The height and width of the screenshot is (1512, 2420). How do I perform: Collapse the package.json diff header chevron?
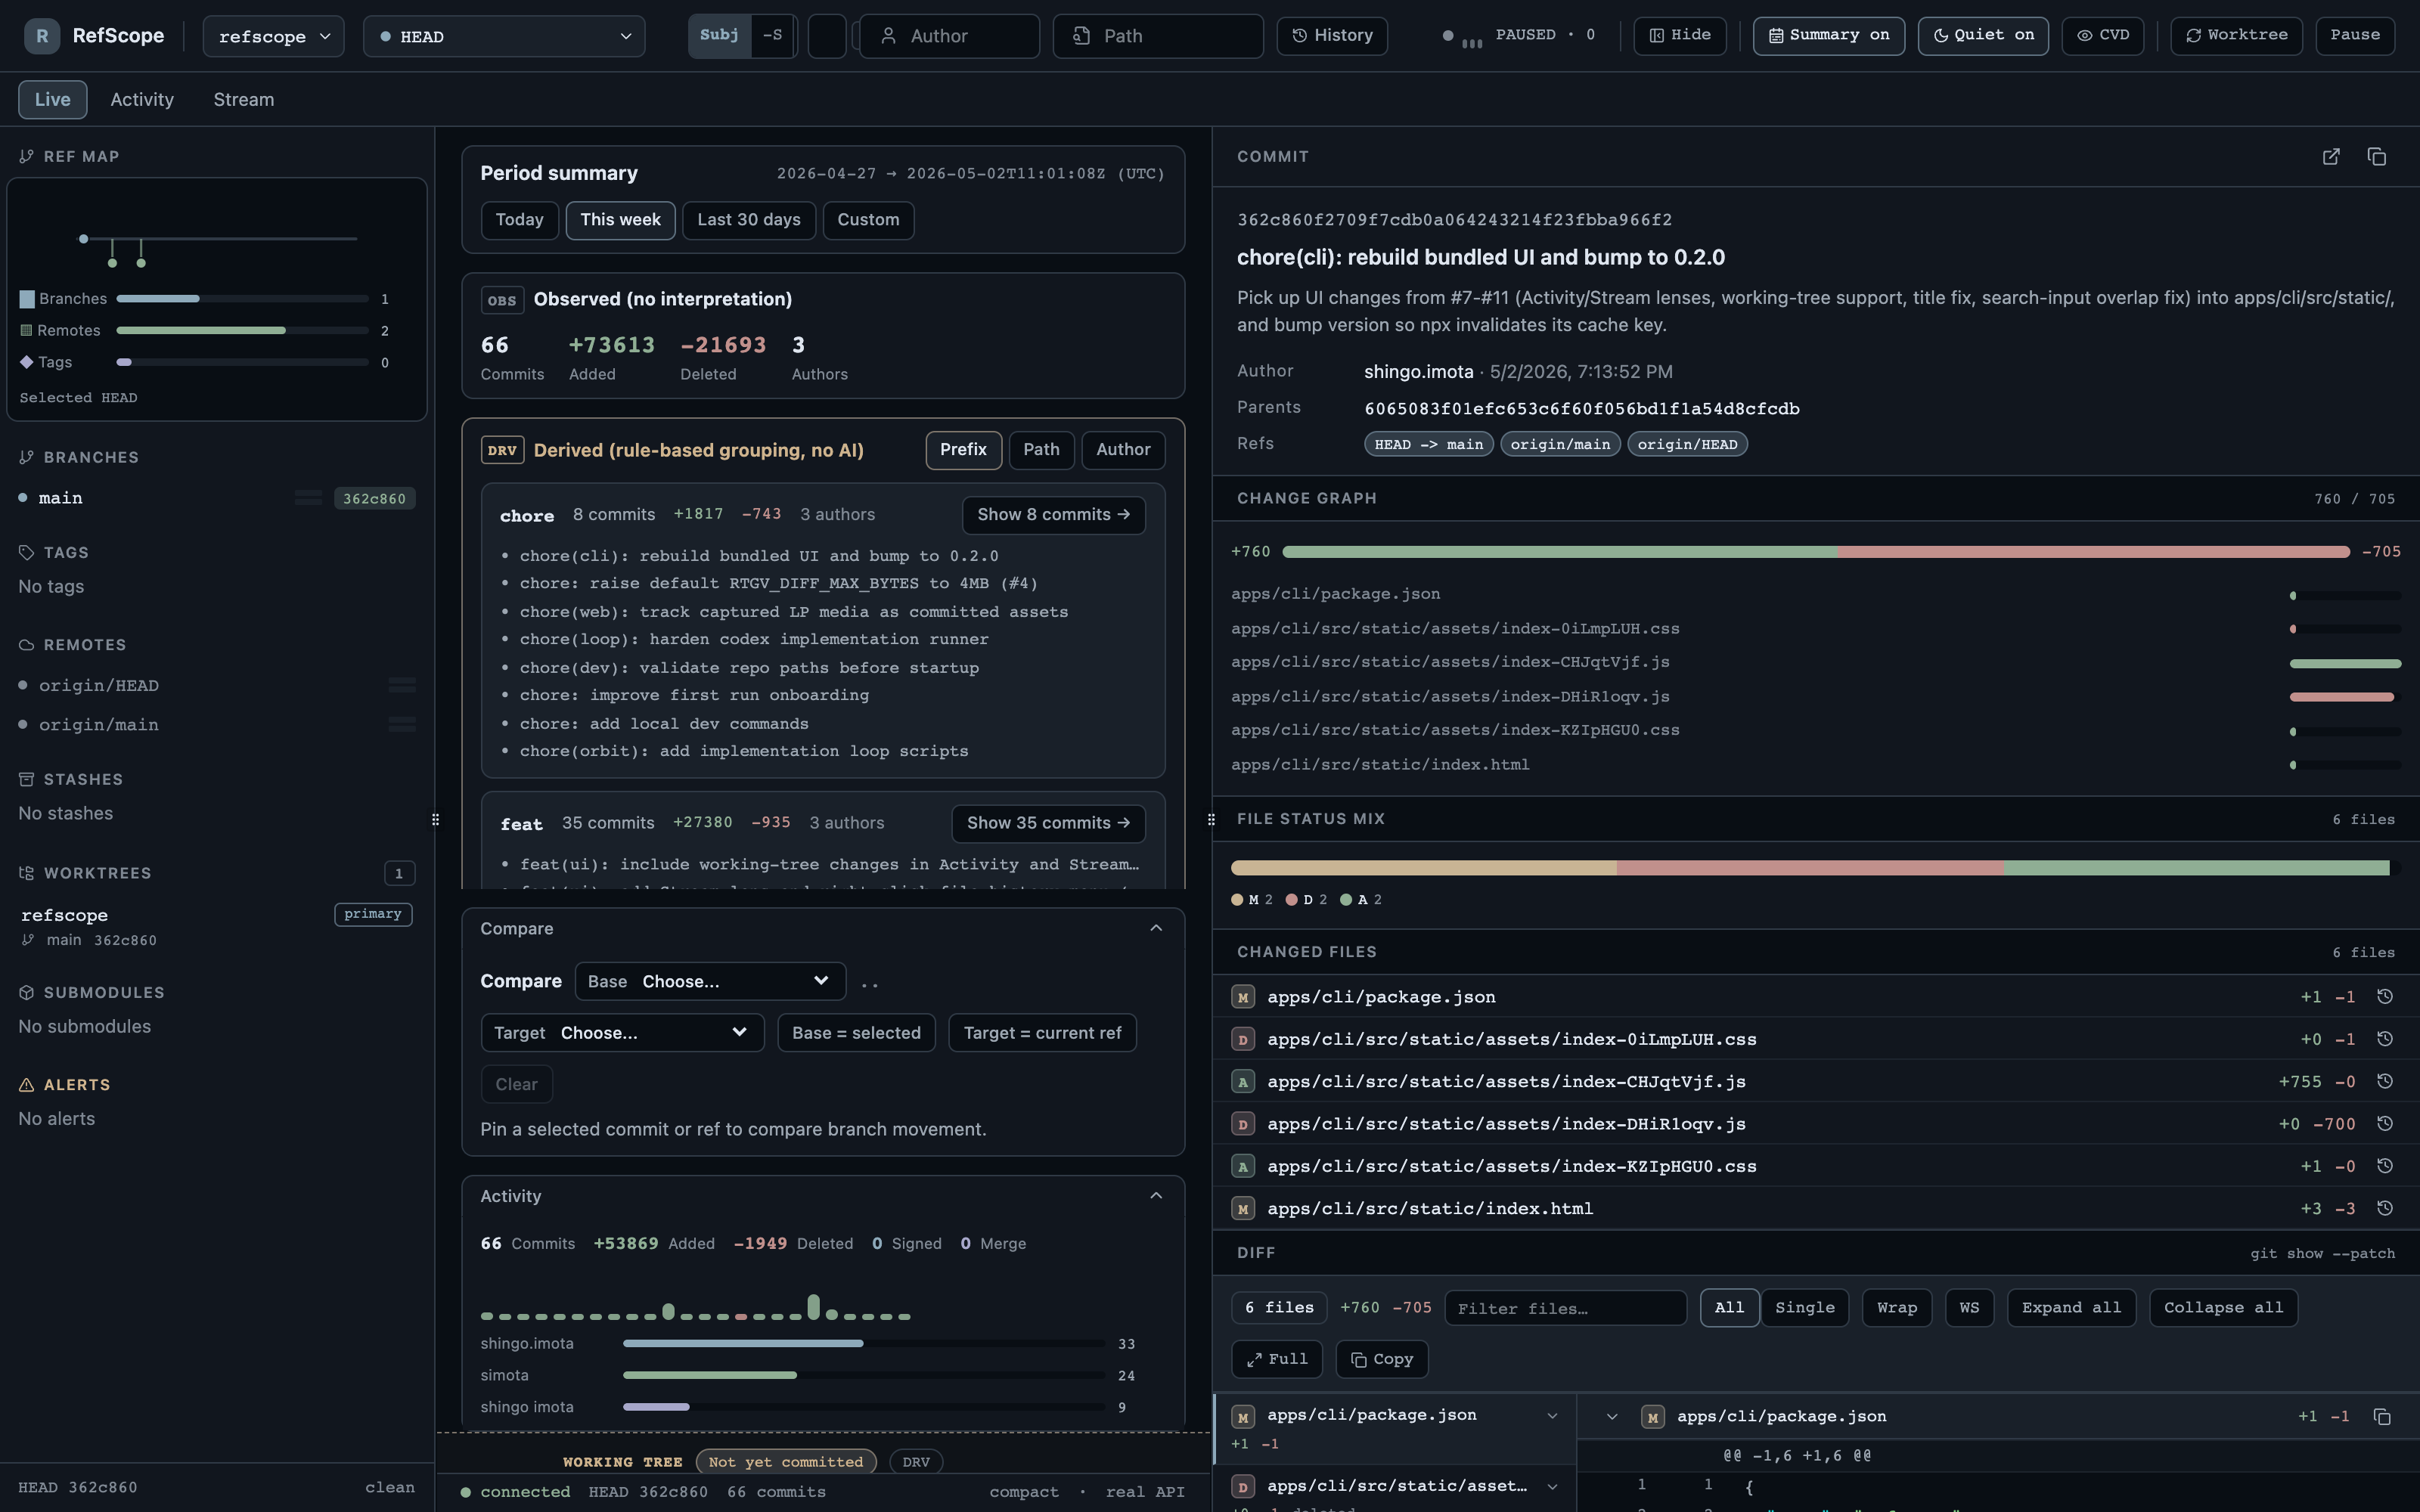1612,1417
